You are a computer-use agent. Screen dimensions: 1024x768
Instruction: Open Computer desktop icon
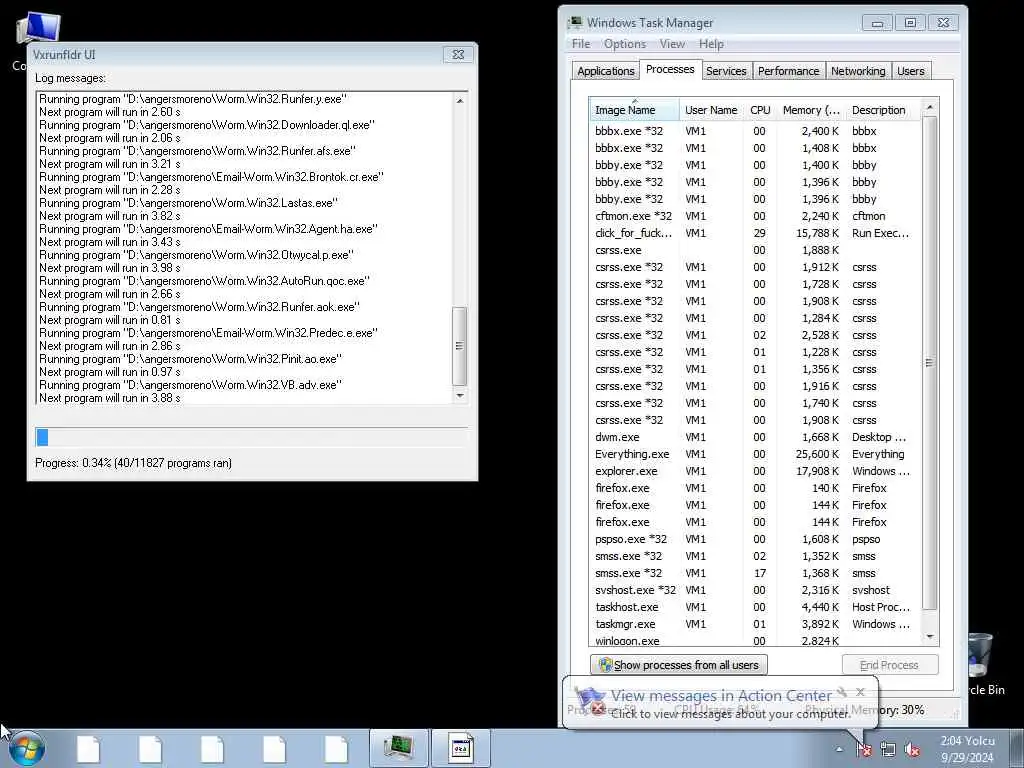coord(39,29)
